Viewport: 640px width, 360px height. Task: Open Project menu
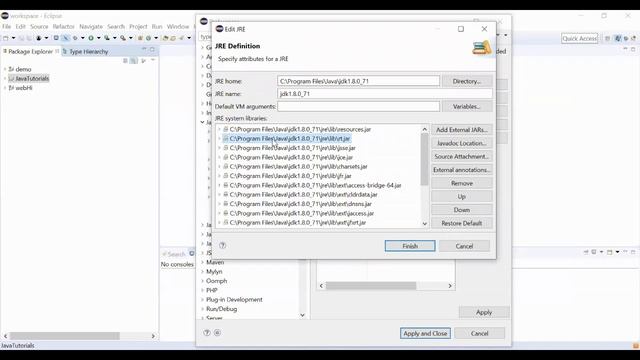click(x=138, y=27)
